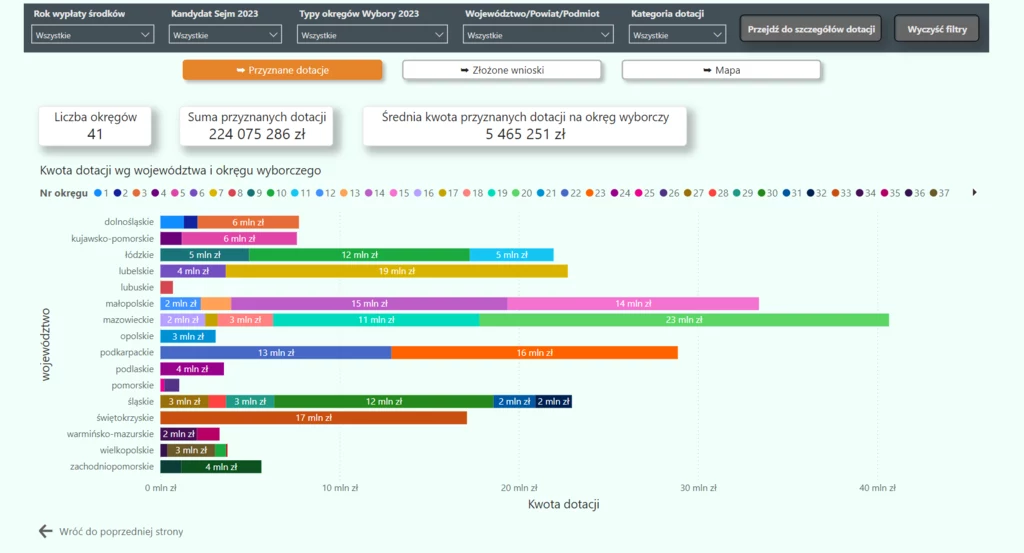Screen dimensions: 1024x553
Task: Open the Mapa tab
Action: click(721, 70)
